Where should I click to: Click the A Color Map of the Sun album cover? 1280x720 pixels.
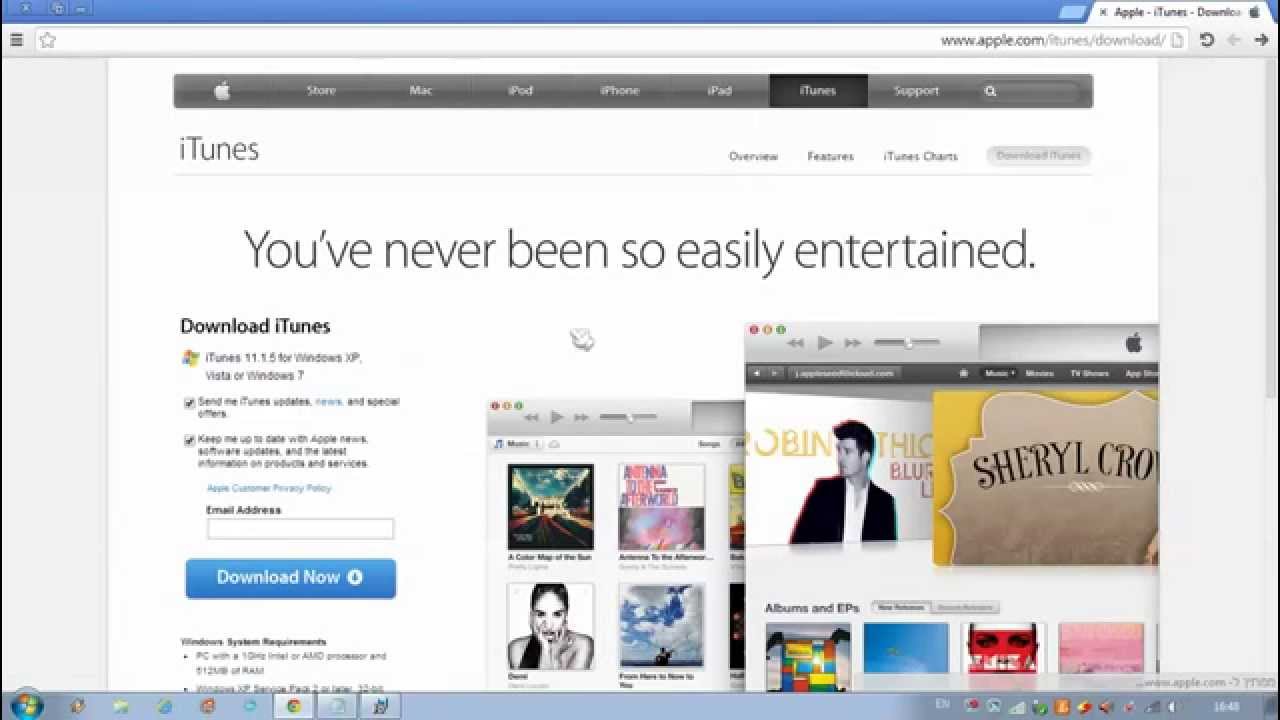click(x=550, y=506)
